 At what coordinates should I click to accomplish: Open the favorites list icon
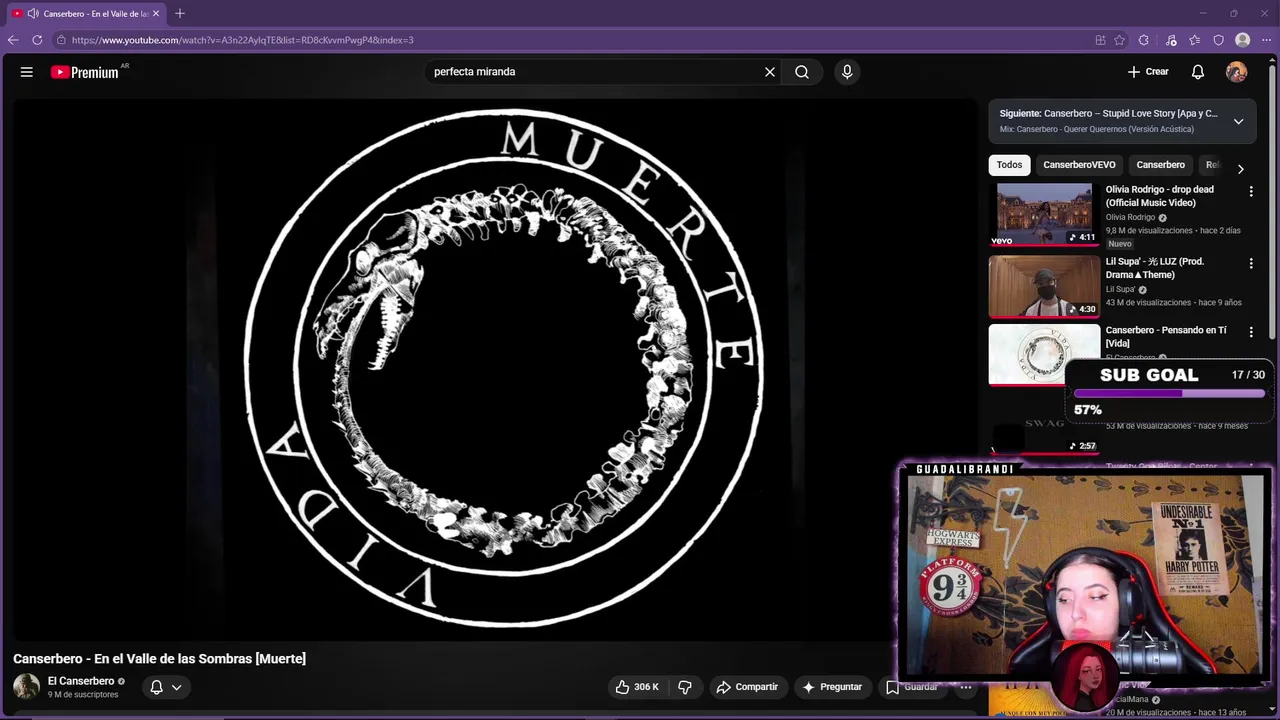1195,40
